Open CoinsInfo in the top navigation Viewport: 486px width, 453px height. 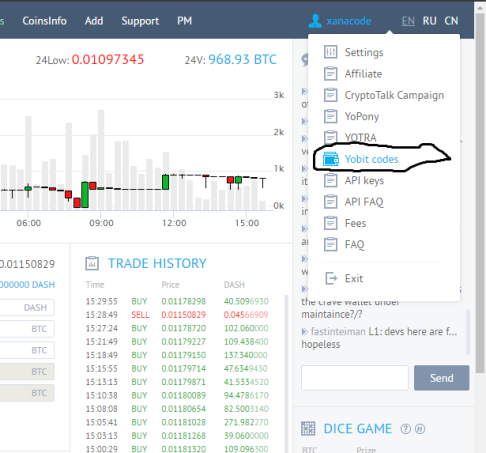point(44,21)
